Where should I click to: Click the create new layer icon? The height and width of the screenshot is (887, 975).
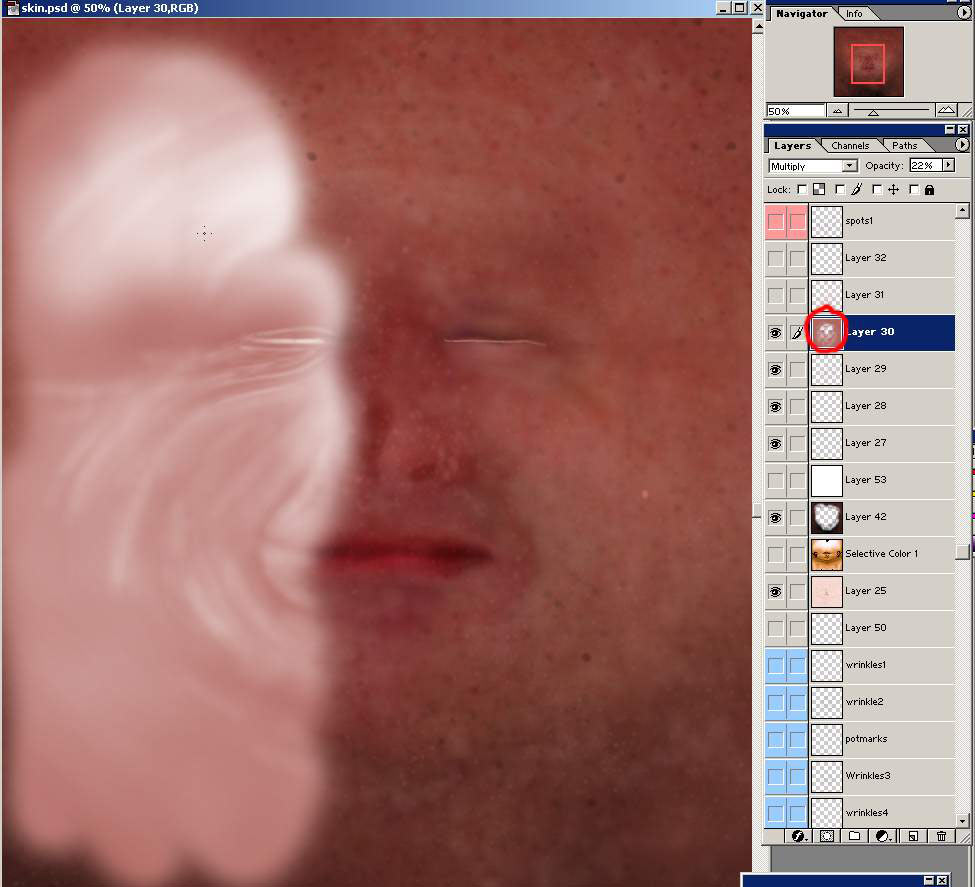(x=912, y=835)
